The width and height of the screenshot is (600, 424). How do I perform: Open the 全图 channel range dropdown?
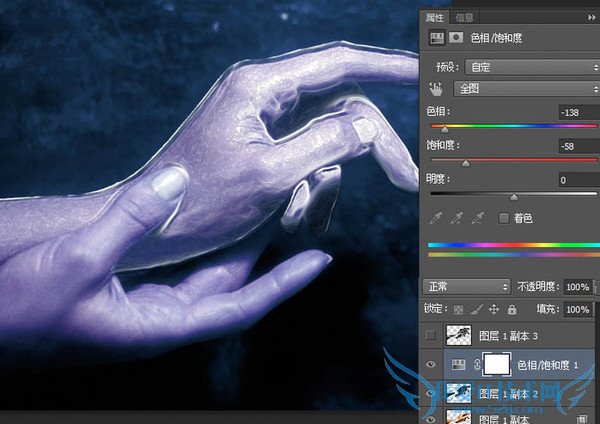point(524,88)
